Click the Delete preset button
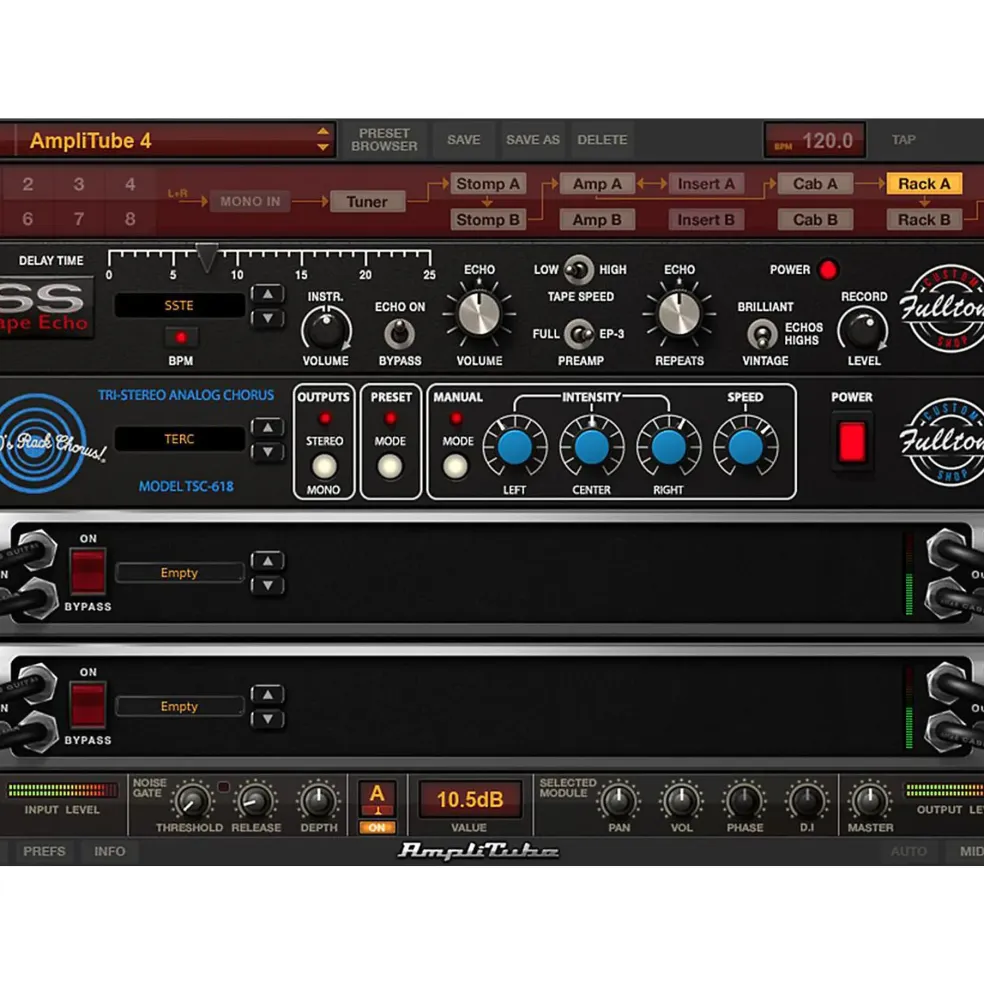This screenshot has height=985, width=984. pos(602,139)
